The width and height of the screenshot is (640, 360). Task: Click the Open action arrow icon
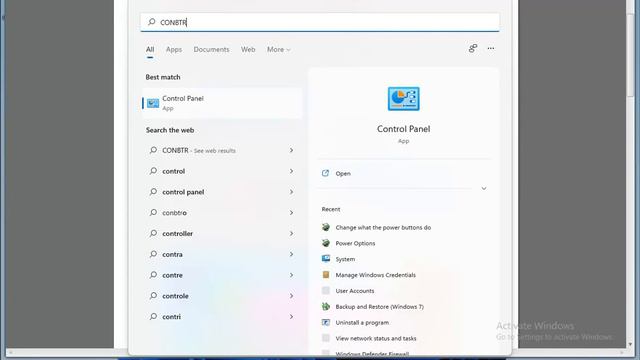(325, 173)
